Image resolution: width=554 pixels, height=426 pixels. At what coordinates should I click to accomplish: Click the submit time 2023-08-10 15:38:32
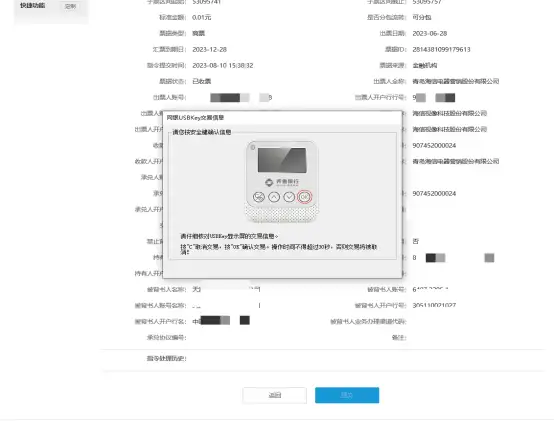click(223, 65)
